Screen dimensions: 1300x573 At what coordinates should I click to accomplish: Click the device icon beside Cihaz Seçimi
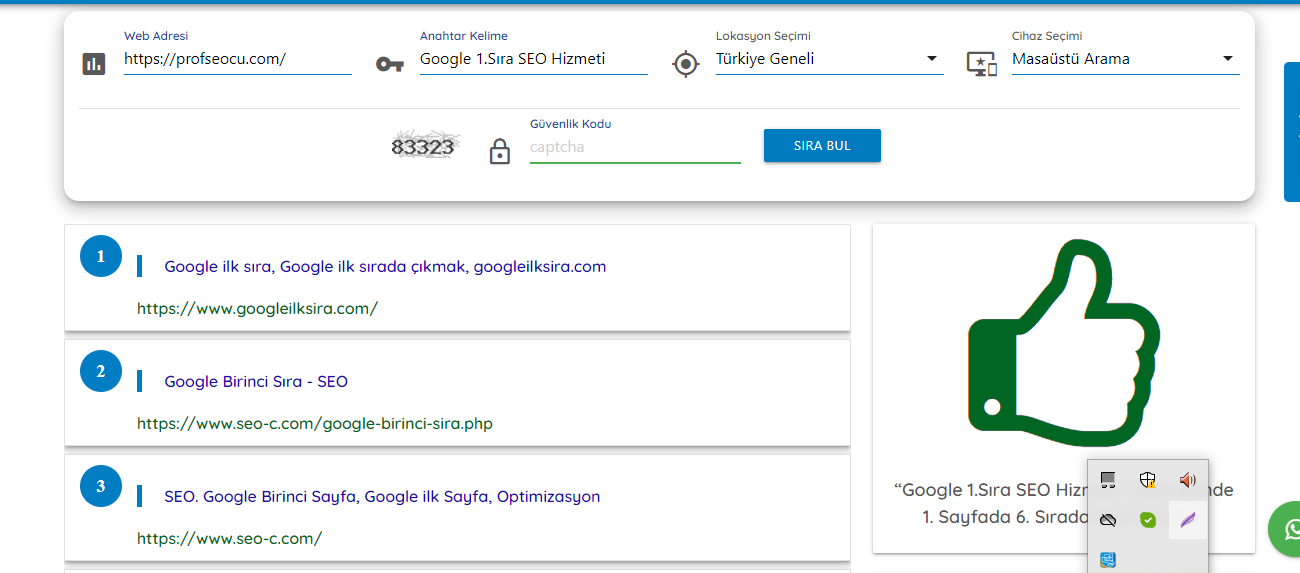[982, 64]
